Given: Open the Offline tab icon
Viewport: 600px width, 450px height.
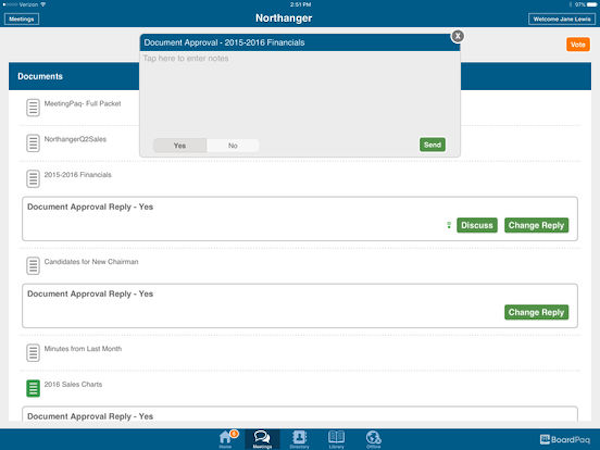Looking at the screenshot, I should [373, 439].
